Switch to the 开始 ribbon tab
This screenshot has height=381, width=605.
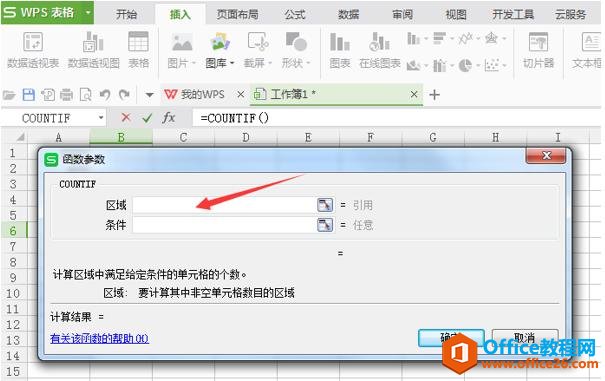[x=126, y=15]
